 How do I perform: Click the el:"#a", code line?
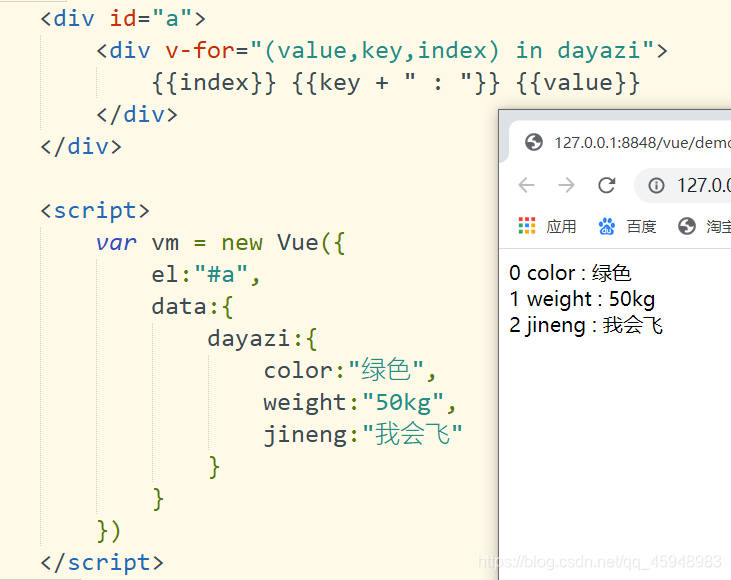click(x=206, y=275)
